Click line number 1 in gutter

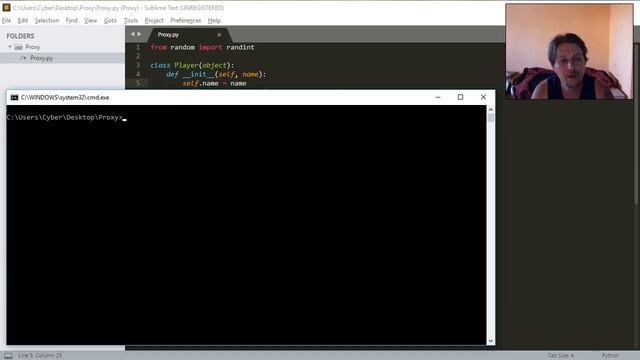point(138,47)
